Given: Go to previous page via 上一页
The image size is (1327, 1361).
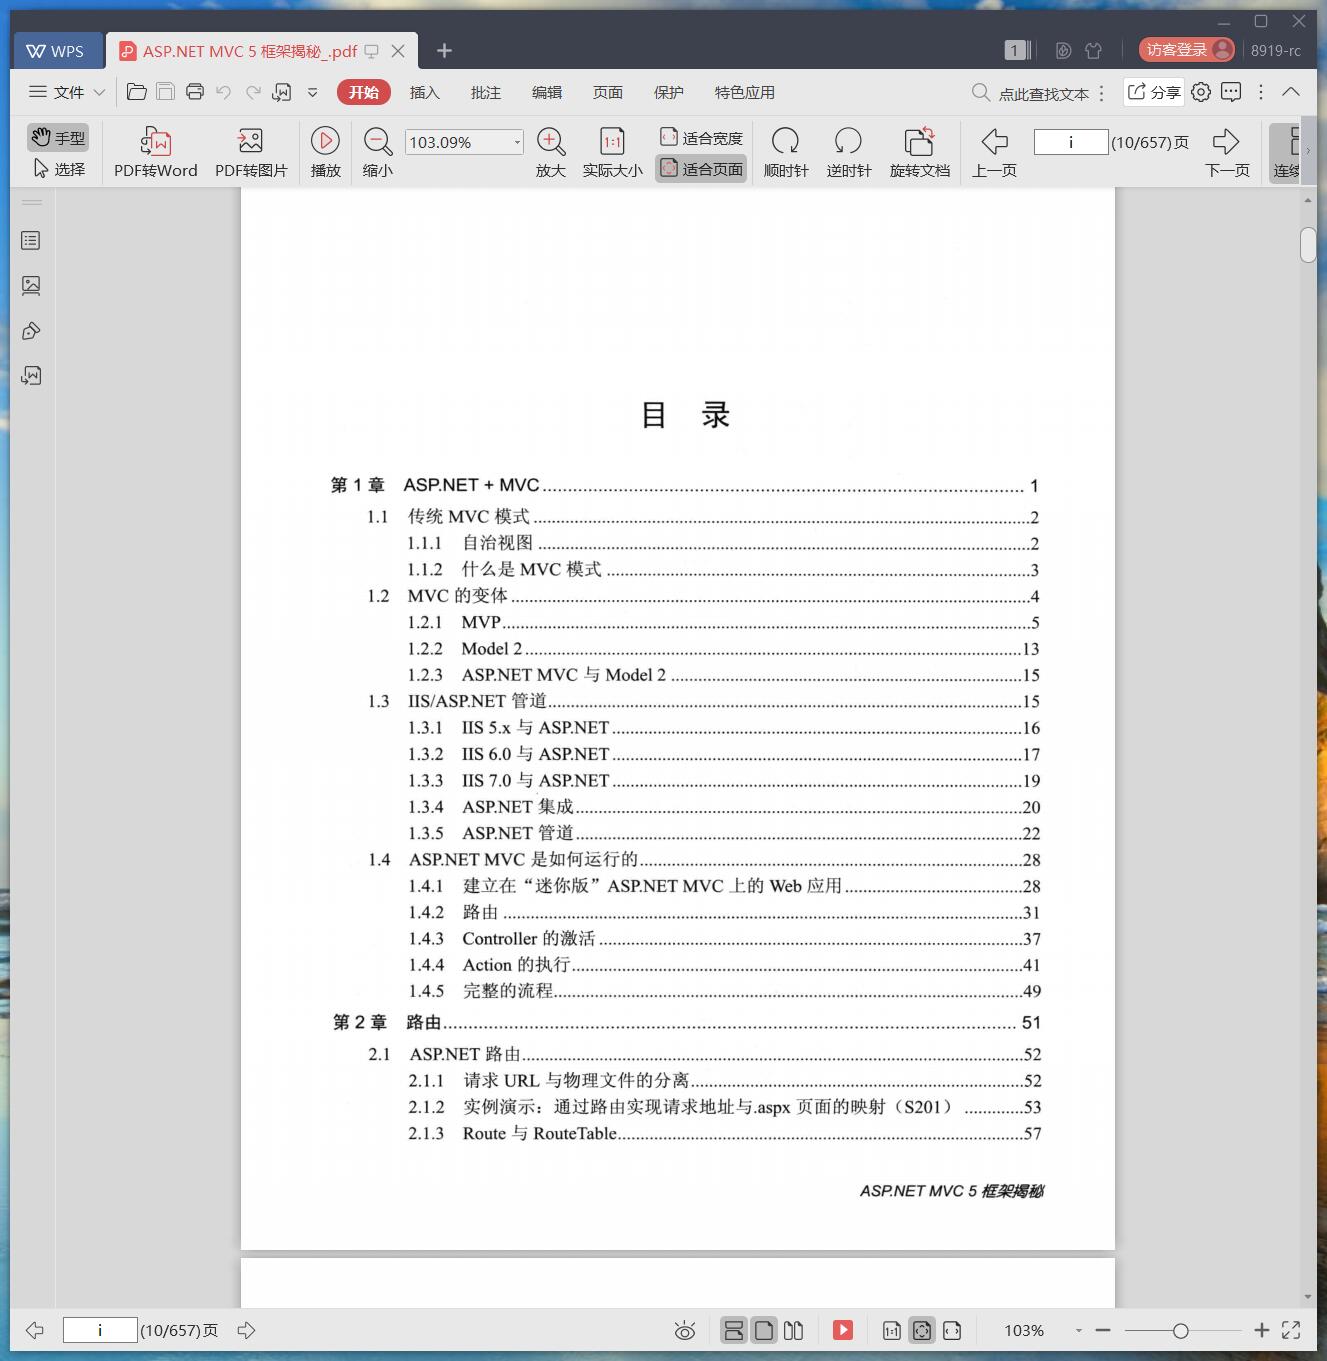Looking at the screenshot, I should click(x=994, y=152).
